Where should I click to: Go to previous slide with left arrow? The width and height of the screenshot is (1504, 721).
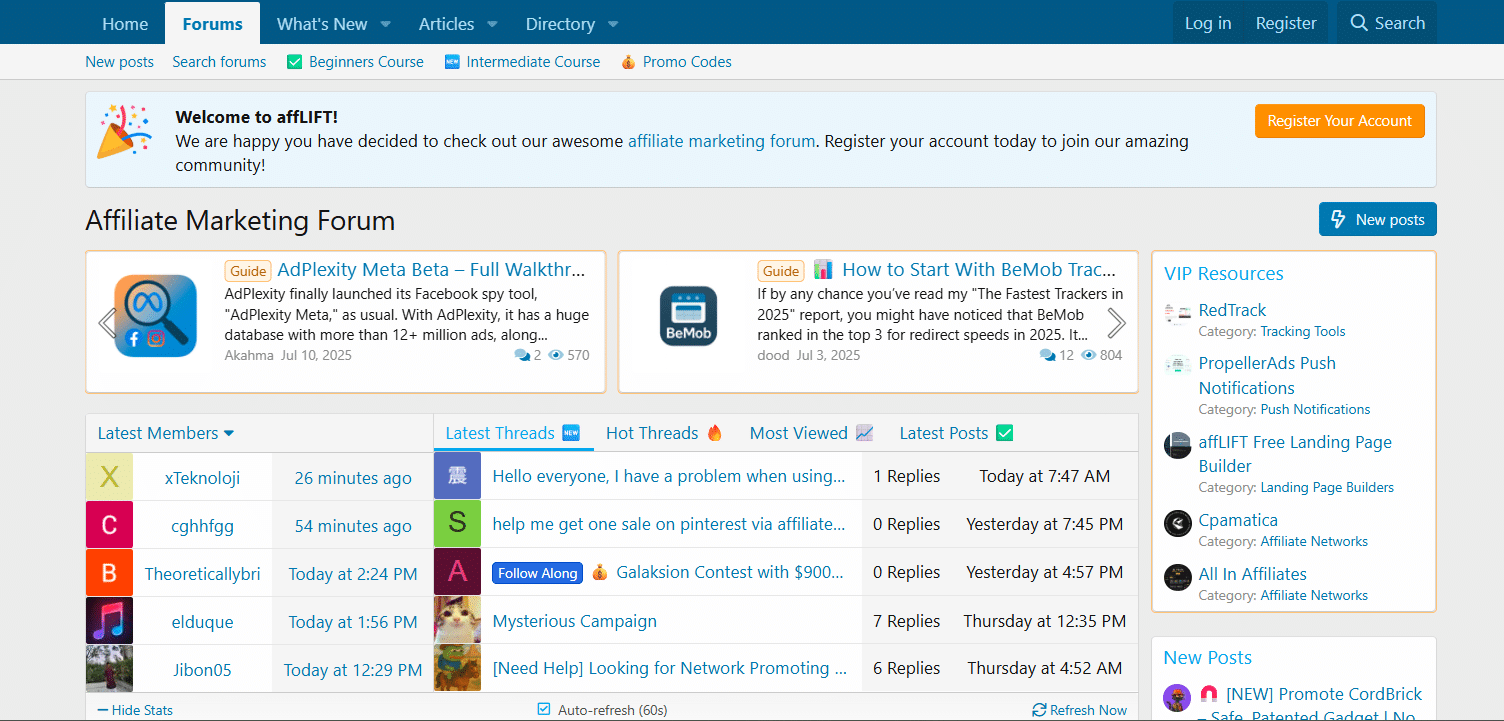[x=106, y=323]
